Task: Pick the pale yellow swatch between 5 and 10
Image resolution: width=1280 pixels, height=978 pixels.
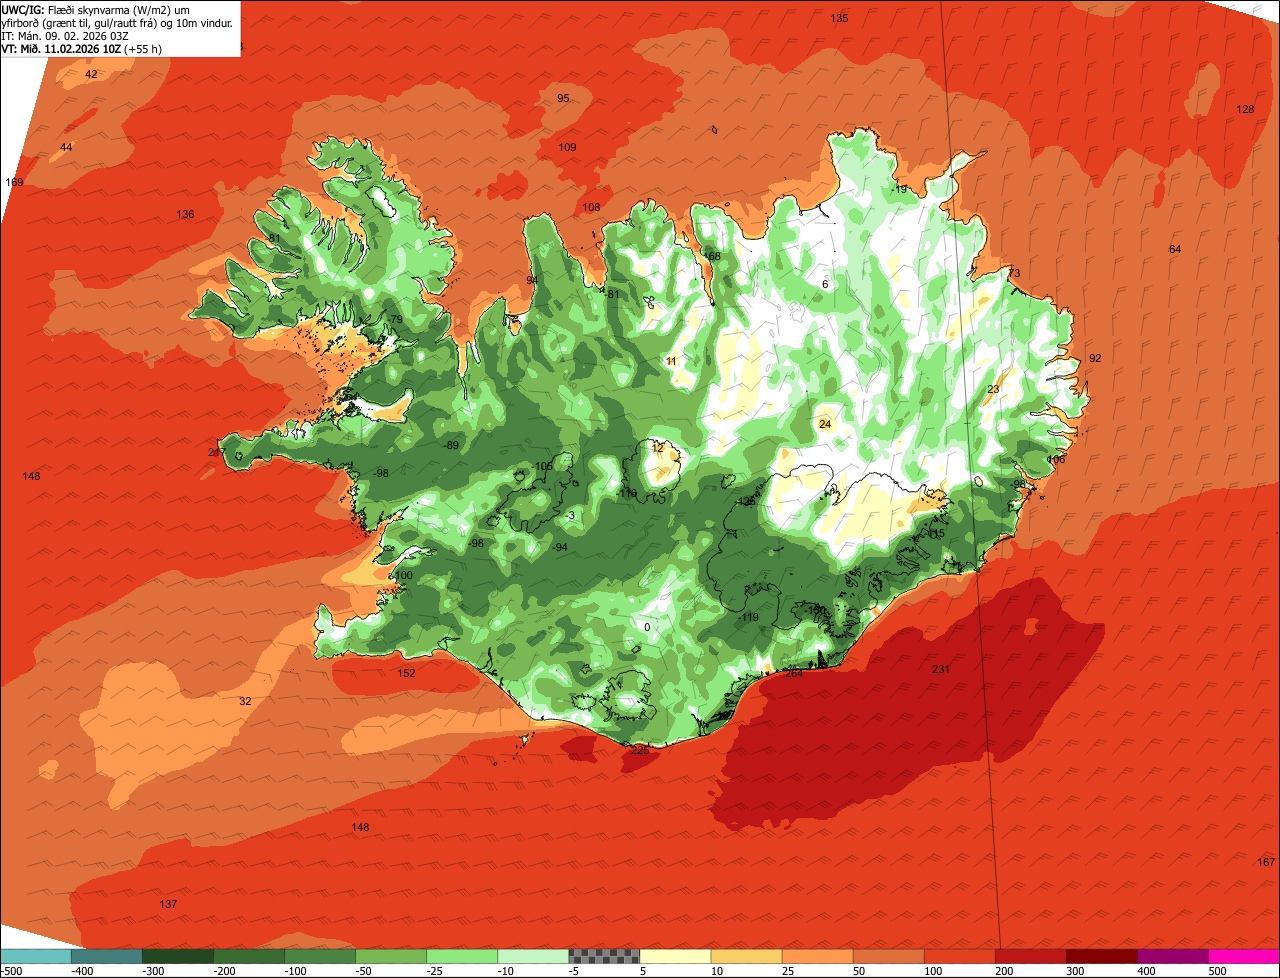Action: [x=675, y=956]
